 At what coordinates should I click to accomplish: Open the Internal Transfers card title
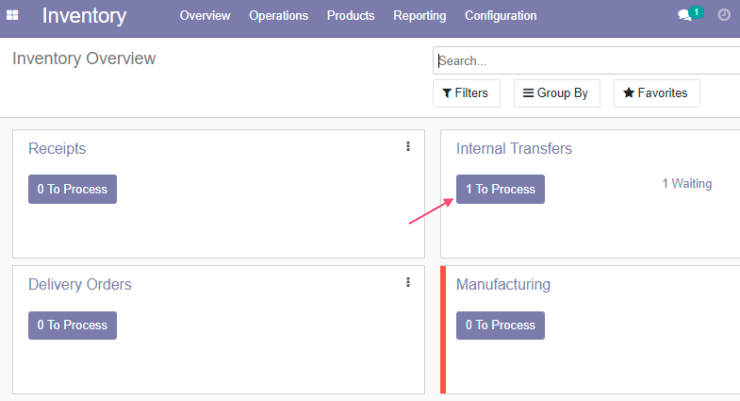[x=513, y=149]
